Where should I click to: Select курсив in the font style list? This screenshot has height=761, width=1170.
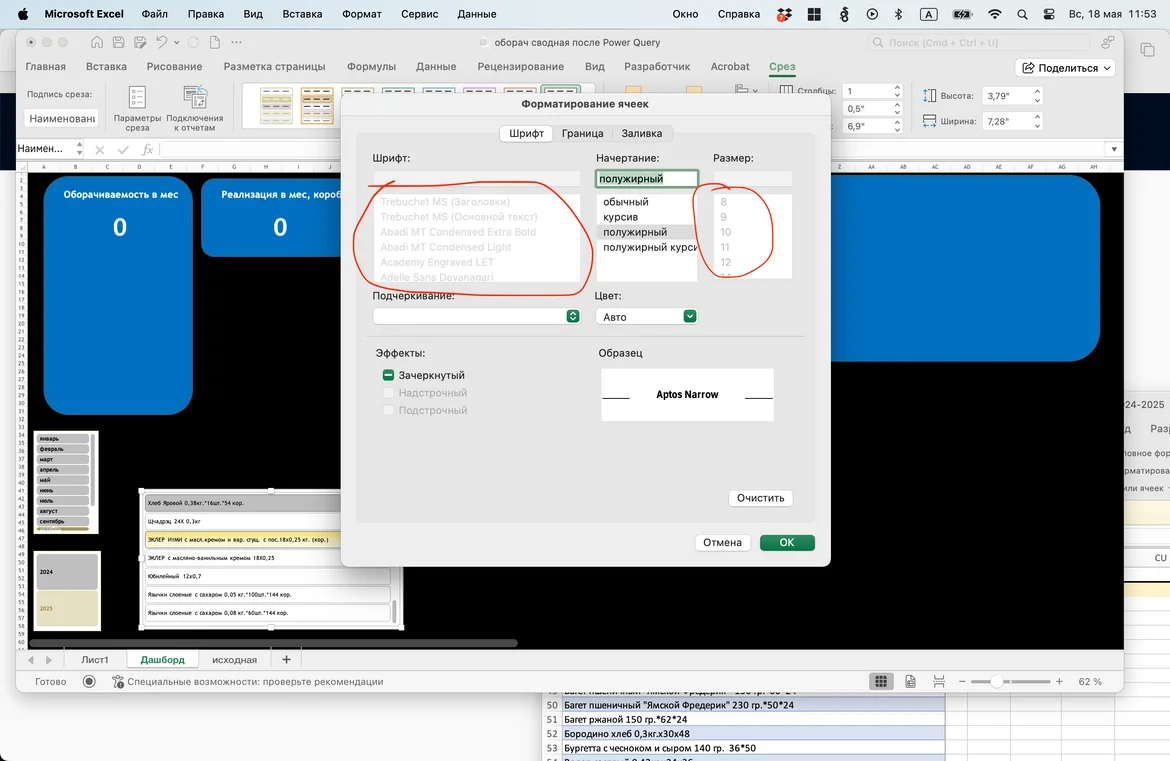(x=621, y=217)
